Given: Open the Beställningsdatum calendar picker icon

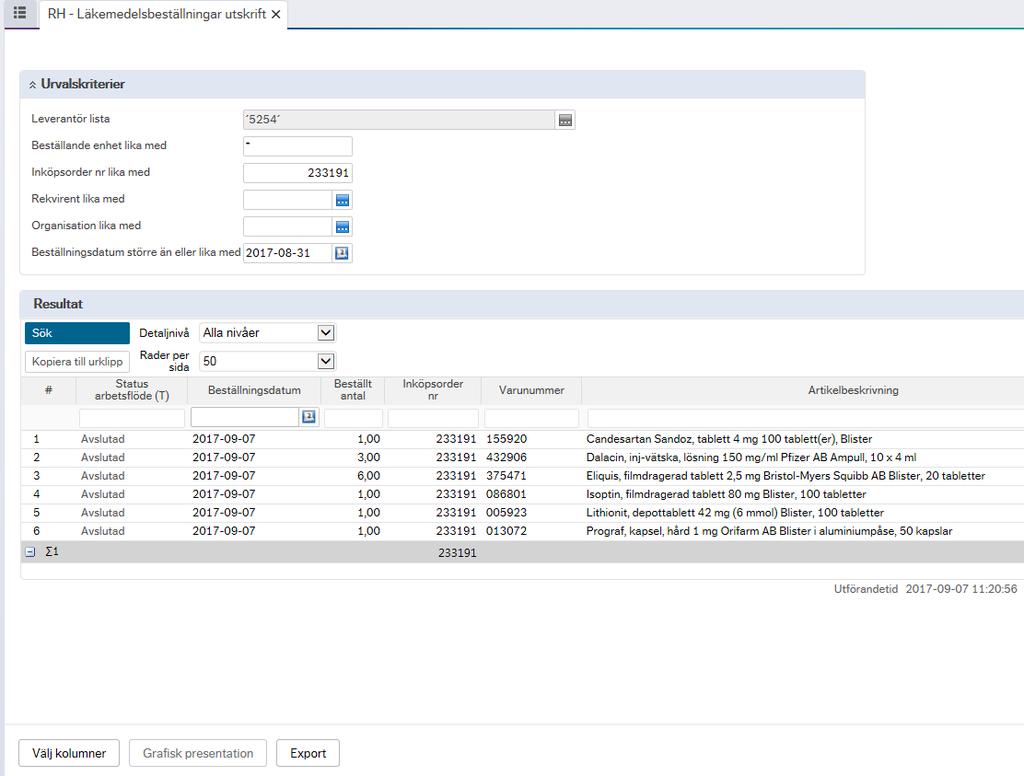Looking at the screenshot, I should [x=342, y=253].
